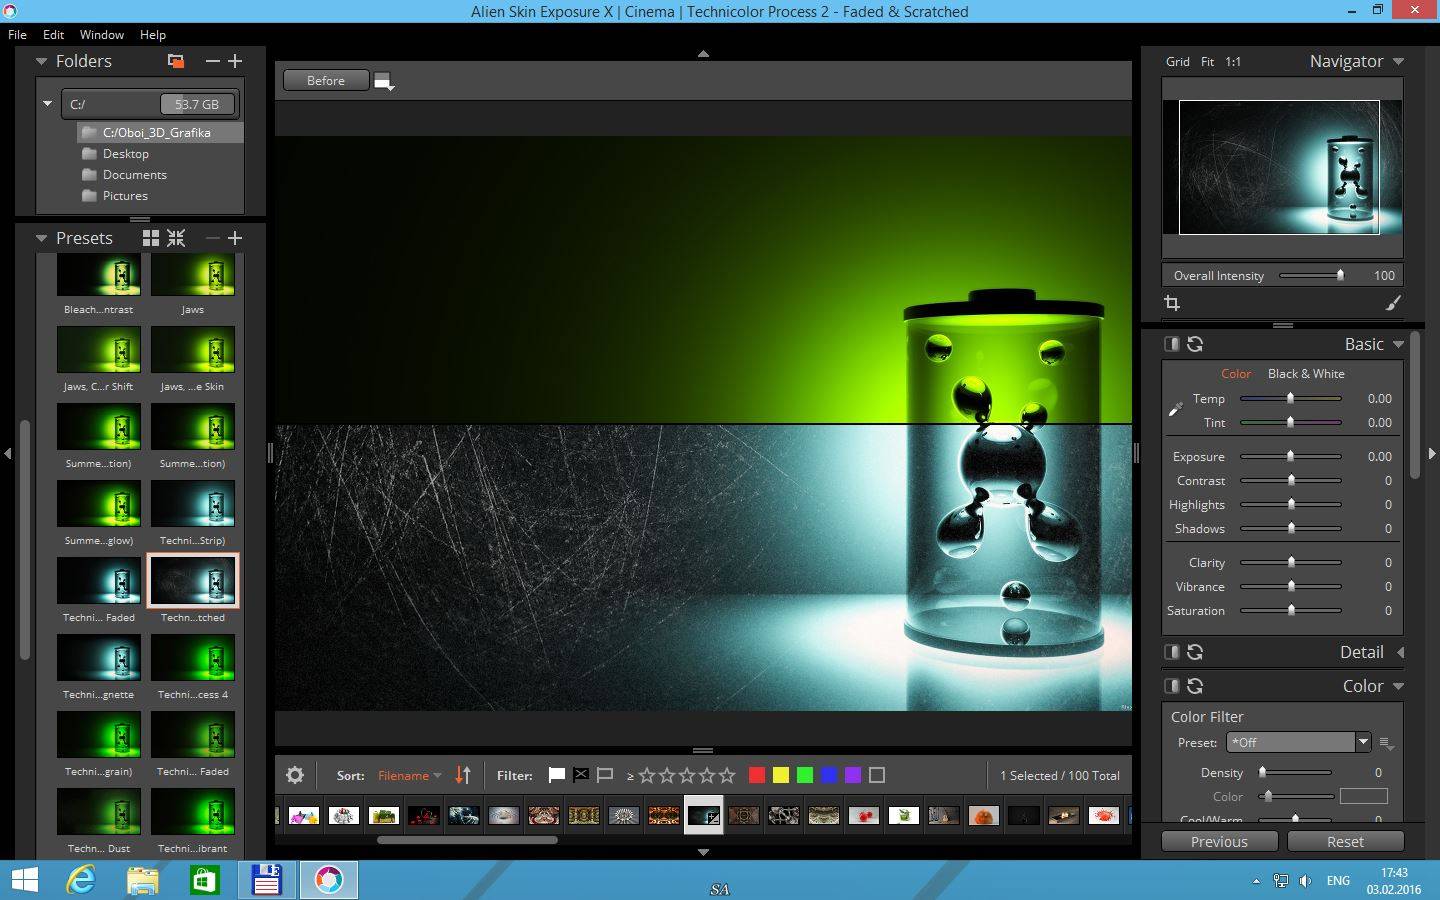Open the Exposure X taskbar icon
The height and width of the screenshot is (900, 1440).
pyautogui.click(x=329, y=880)
